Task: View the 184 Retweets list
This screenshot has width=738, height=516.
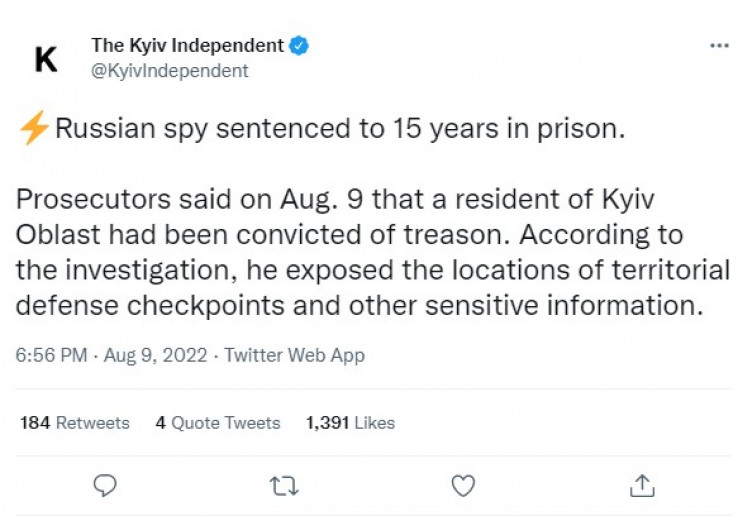Action: (75, 423)
